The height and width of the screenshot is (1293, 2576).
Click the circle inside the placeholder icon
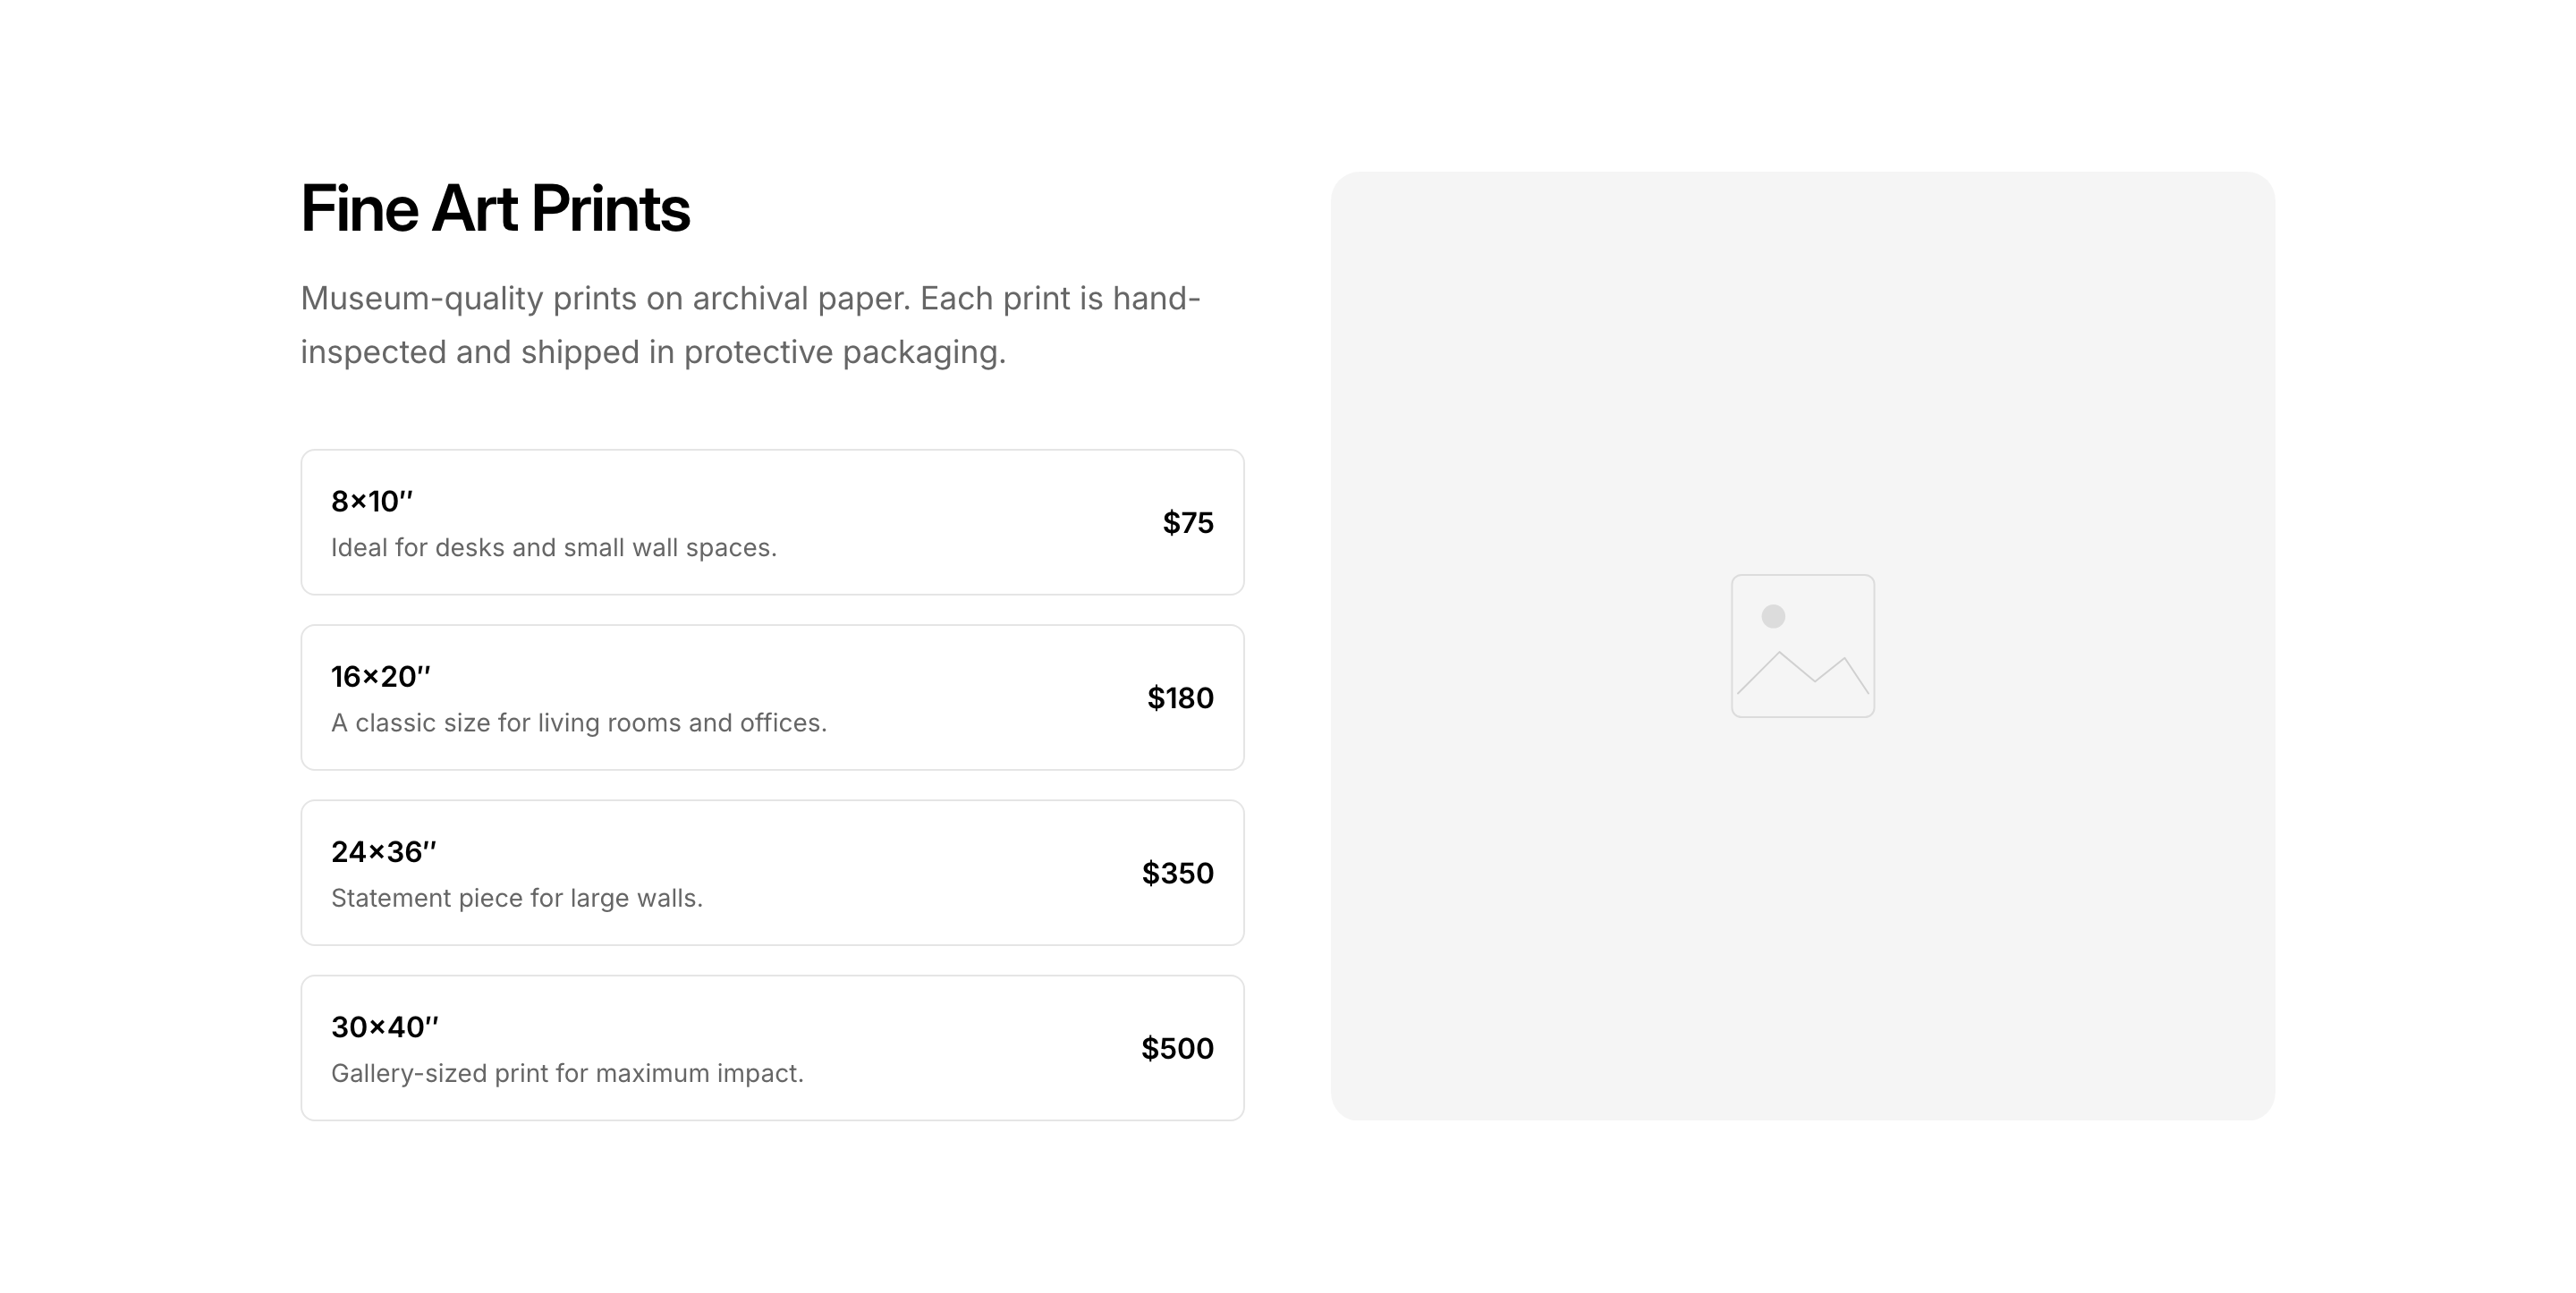pyautogui.click(x=1773, y=616)
